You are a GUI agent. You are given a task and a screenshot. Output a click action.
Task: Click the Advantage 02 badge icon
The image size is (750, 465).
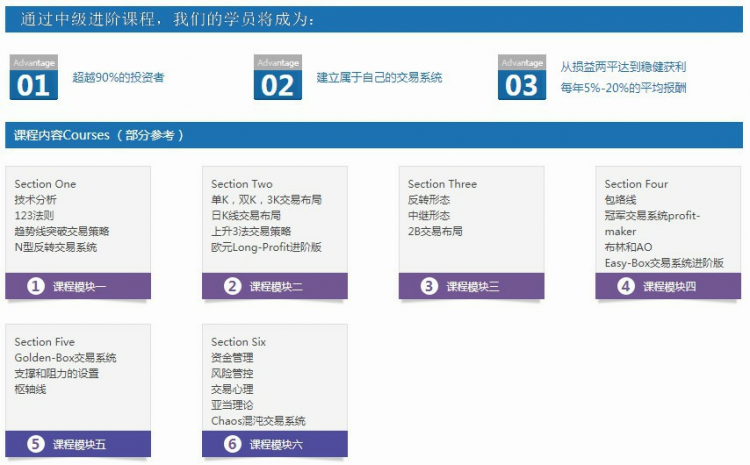(x=278, y=78)
